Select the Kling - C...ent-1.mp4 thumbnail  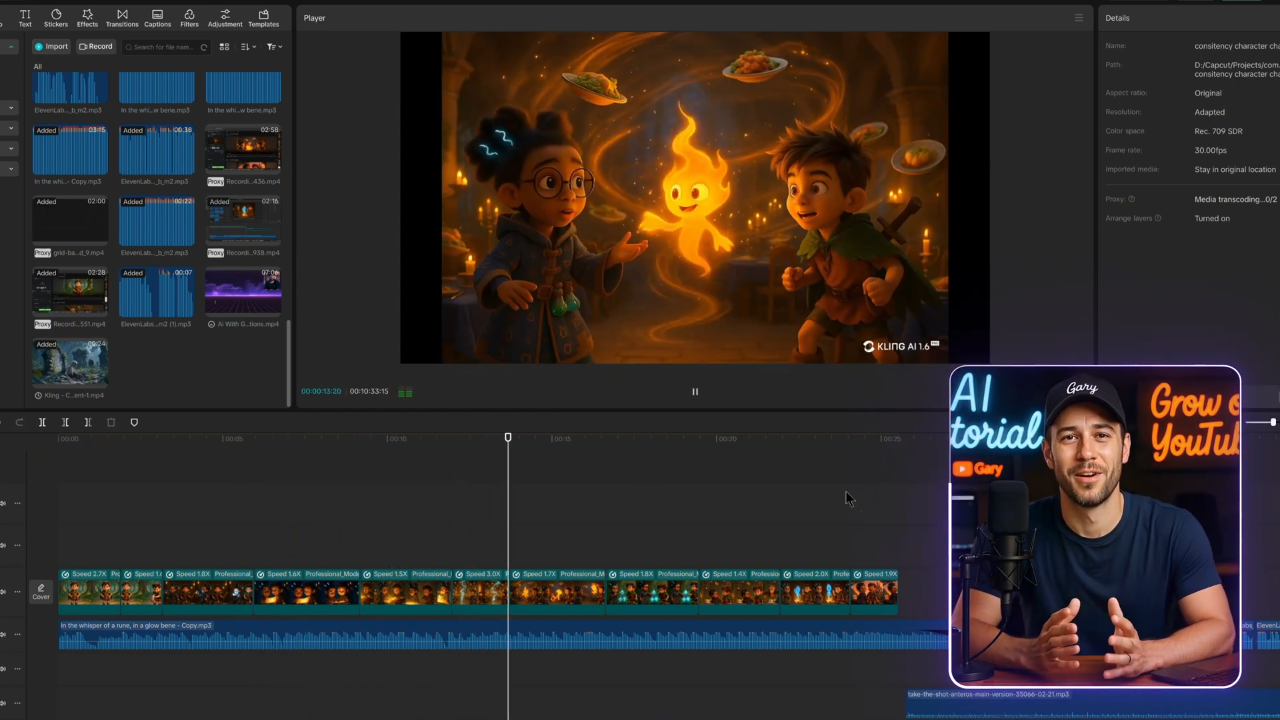[x=70, y=363]
